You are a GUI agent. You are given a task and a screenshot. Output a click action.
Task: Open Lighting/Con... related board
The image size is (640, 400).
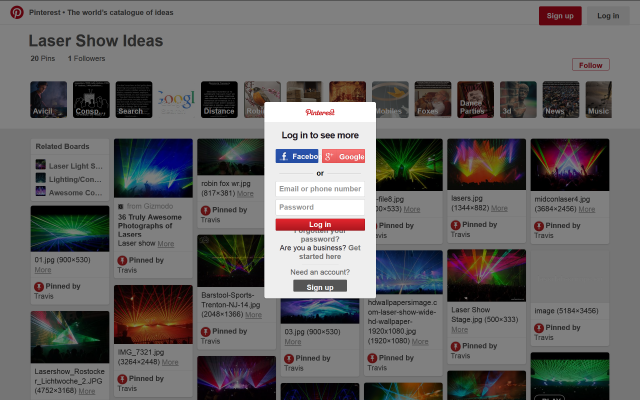point(69,179)
